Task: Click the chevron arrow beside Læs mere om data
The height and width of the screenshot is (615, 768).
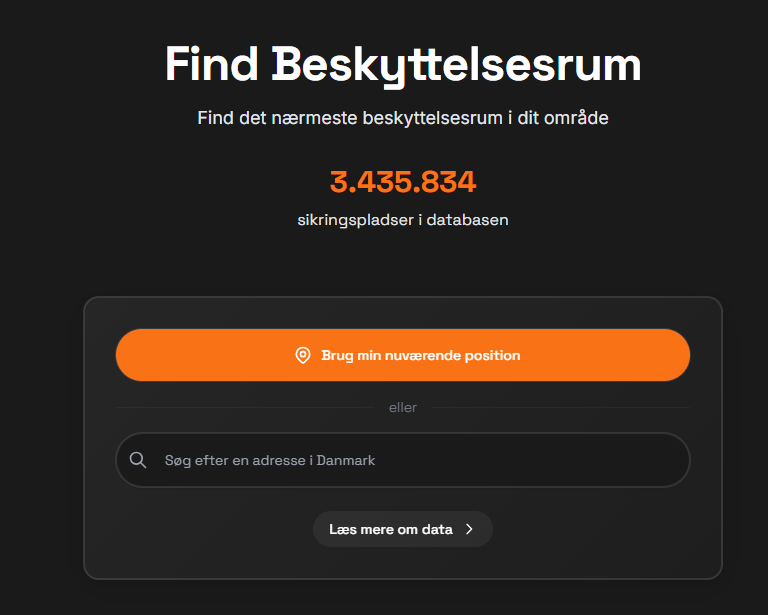Action: pos(469,529)
